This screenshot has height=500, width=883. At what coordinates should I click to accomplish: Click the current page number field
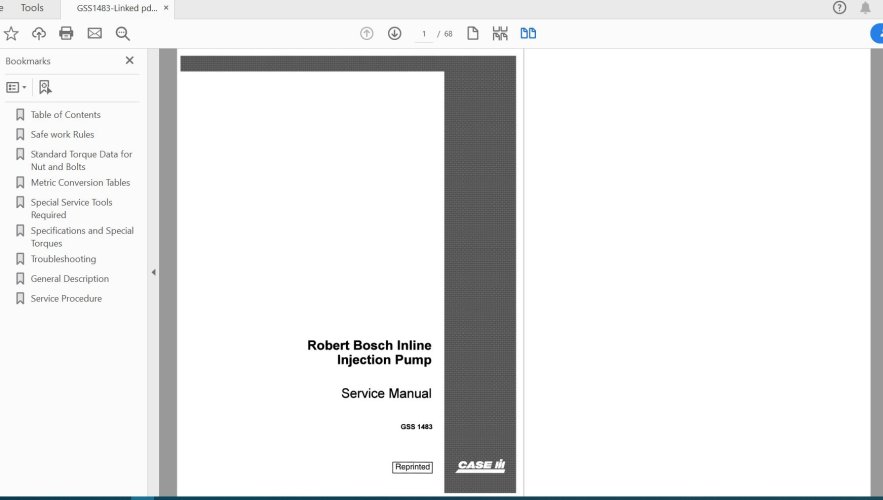tap(423, 34)
